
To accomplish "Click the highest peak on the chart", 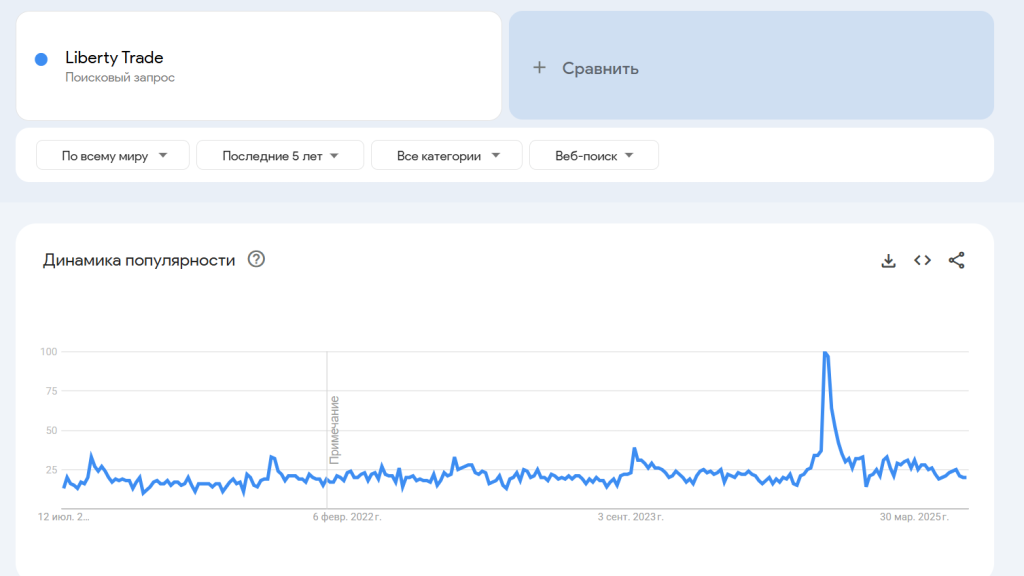I will [x=824, y=353].
